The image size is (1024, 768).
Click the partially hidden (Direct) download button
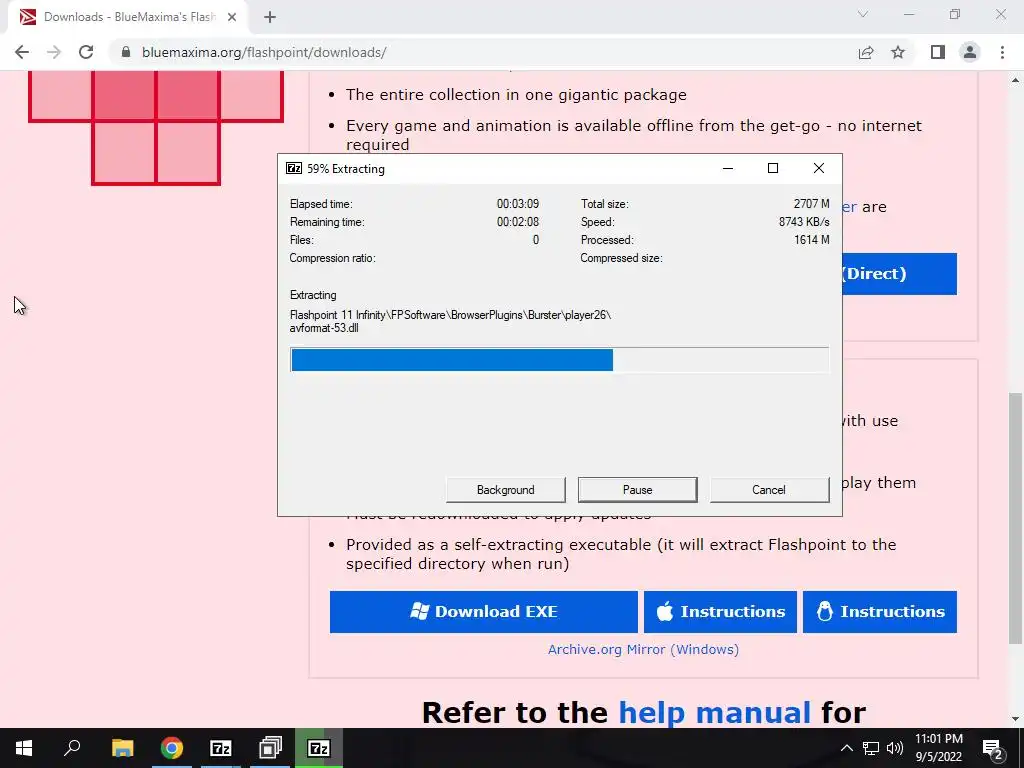(899, 274)
